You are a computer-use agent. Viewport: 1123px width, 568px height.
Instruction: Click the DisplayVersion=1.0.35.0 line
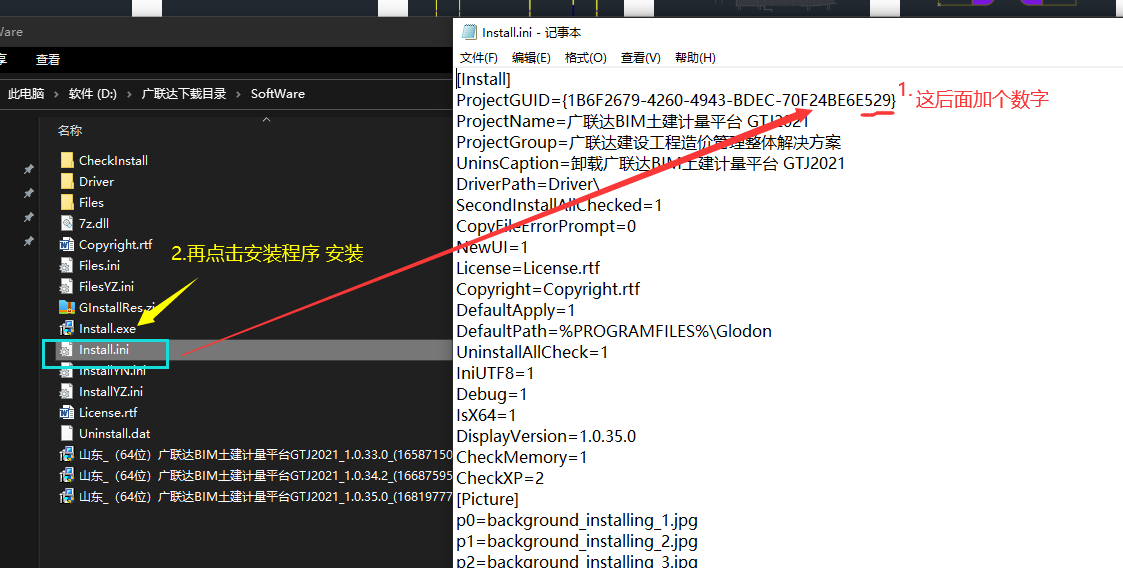pyautogui.click(x=546, y=435)
